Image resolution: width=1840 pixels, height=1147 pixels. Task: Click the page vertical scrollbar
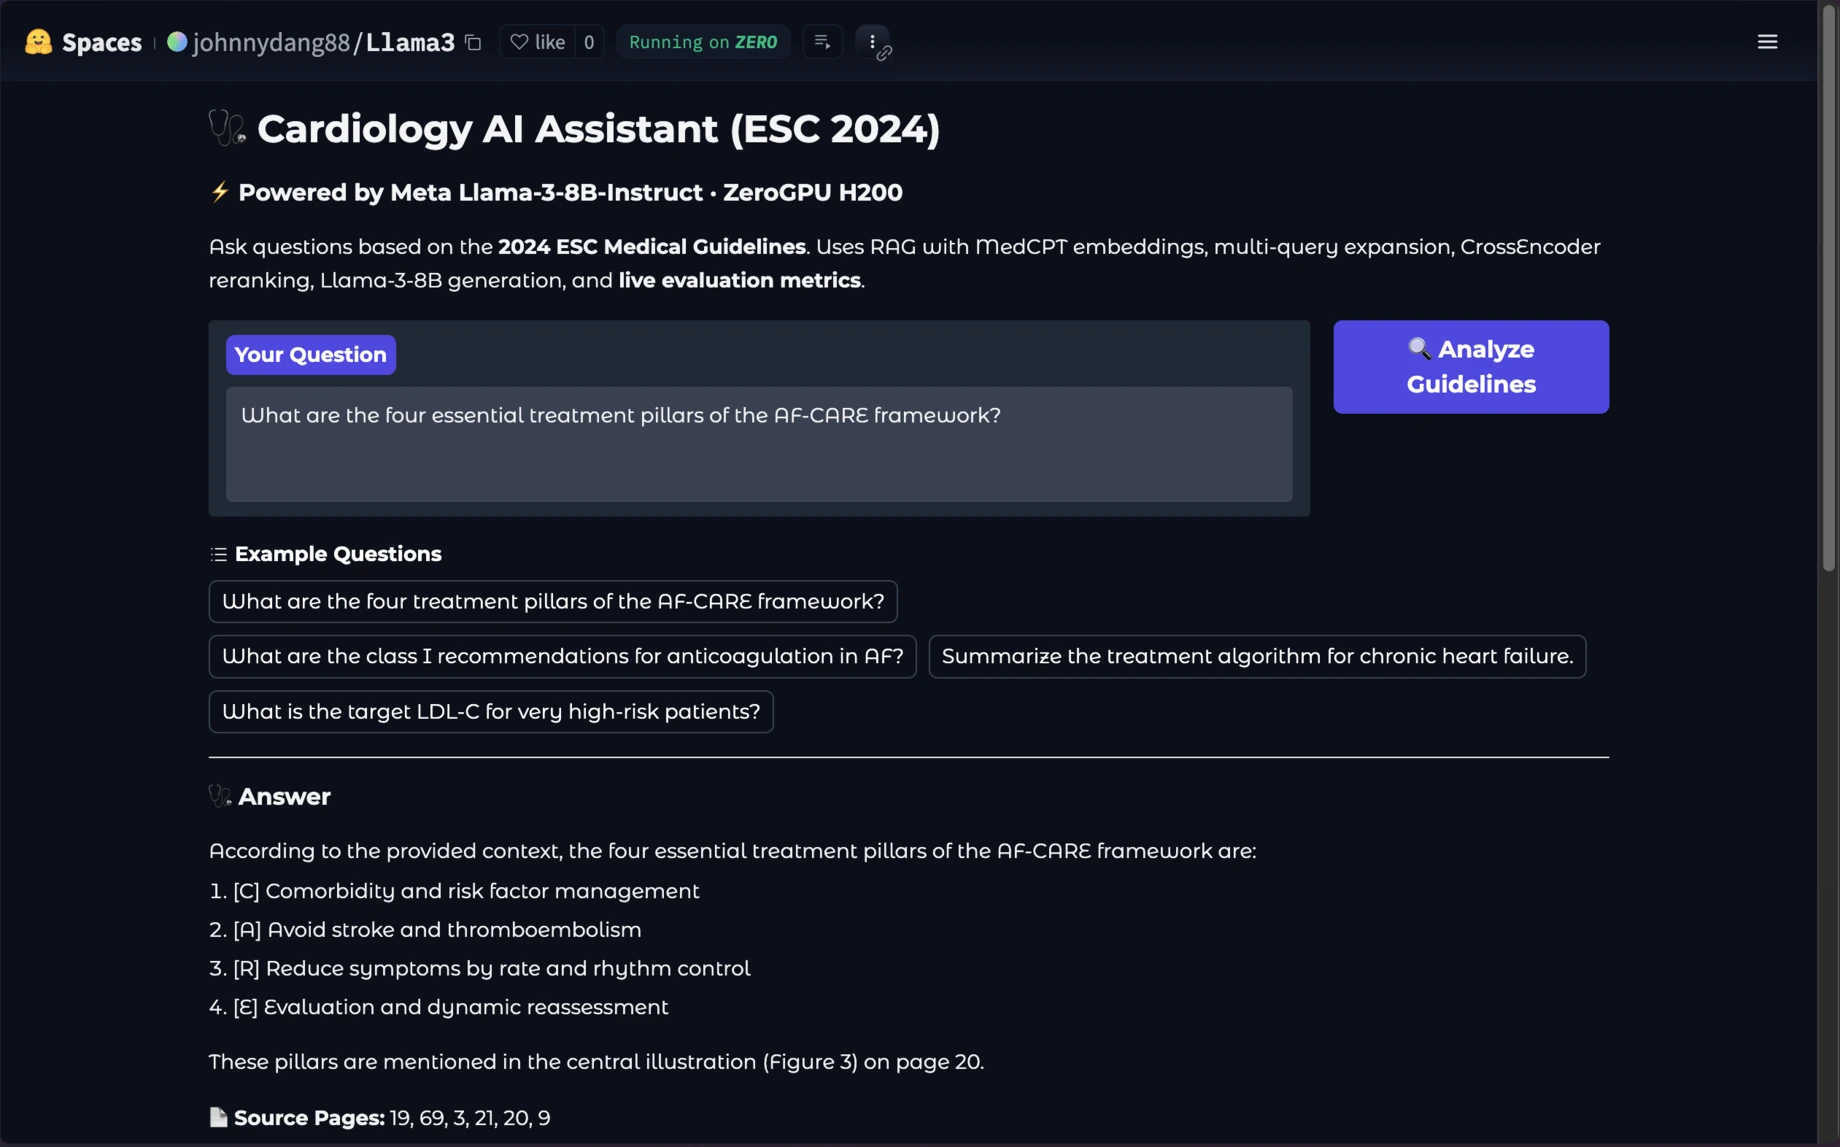pyautogui.click(x=1828, y=290)
